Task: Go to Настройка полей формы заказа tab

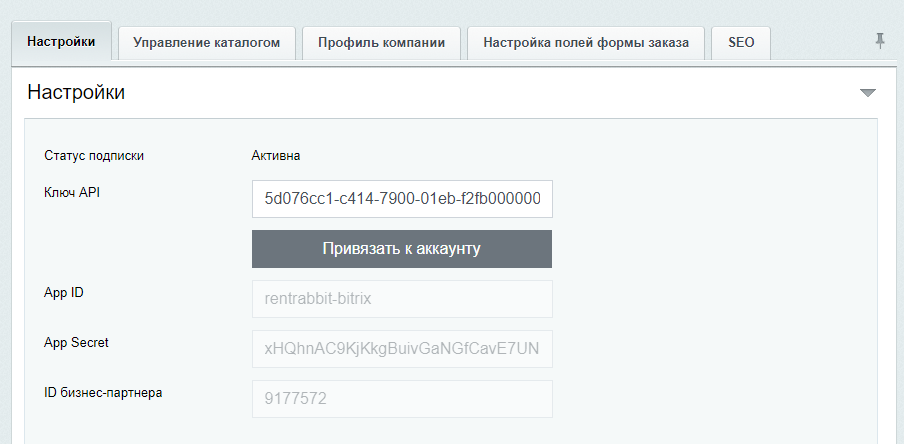Action: [x=585, y=43]
